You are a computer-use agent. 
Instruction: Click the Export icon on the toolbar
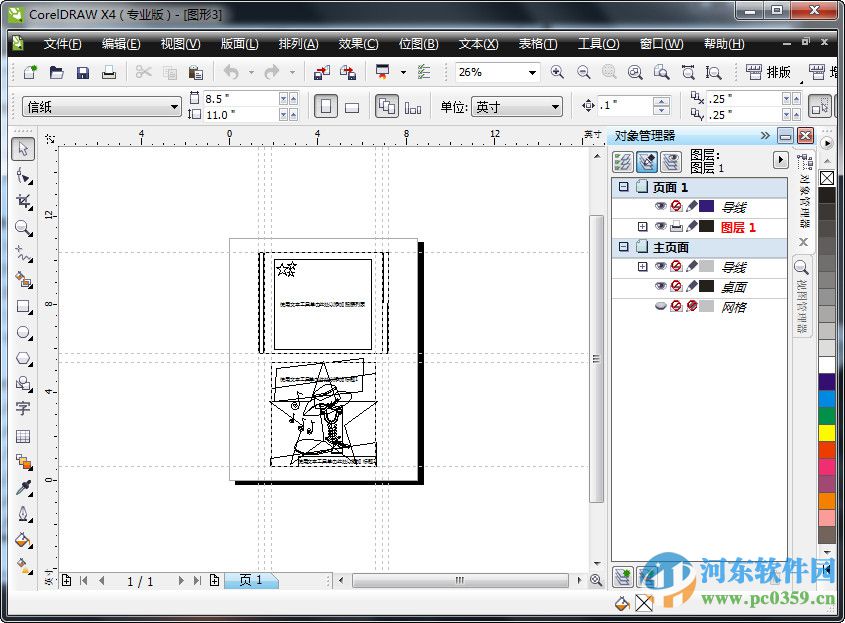348,72
